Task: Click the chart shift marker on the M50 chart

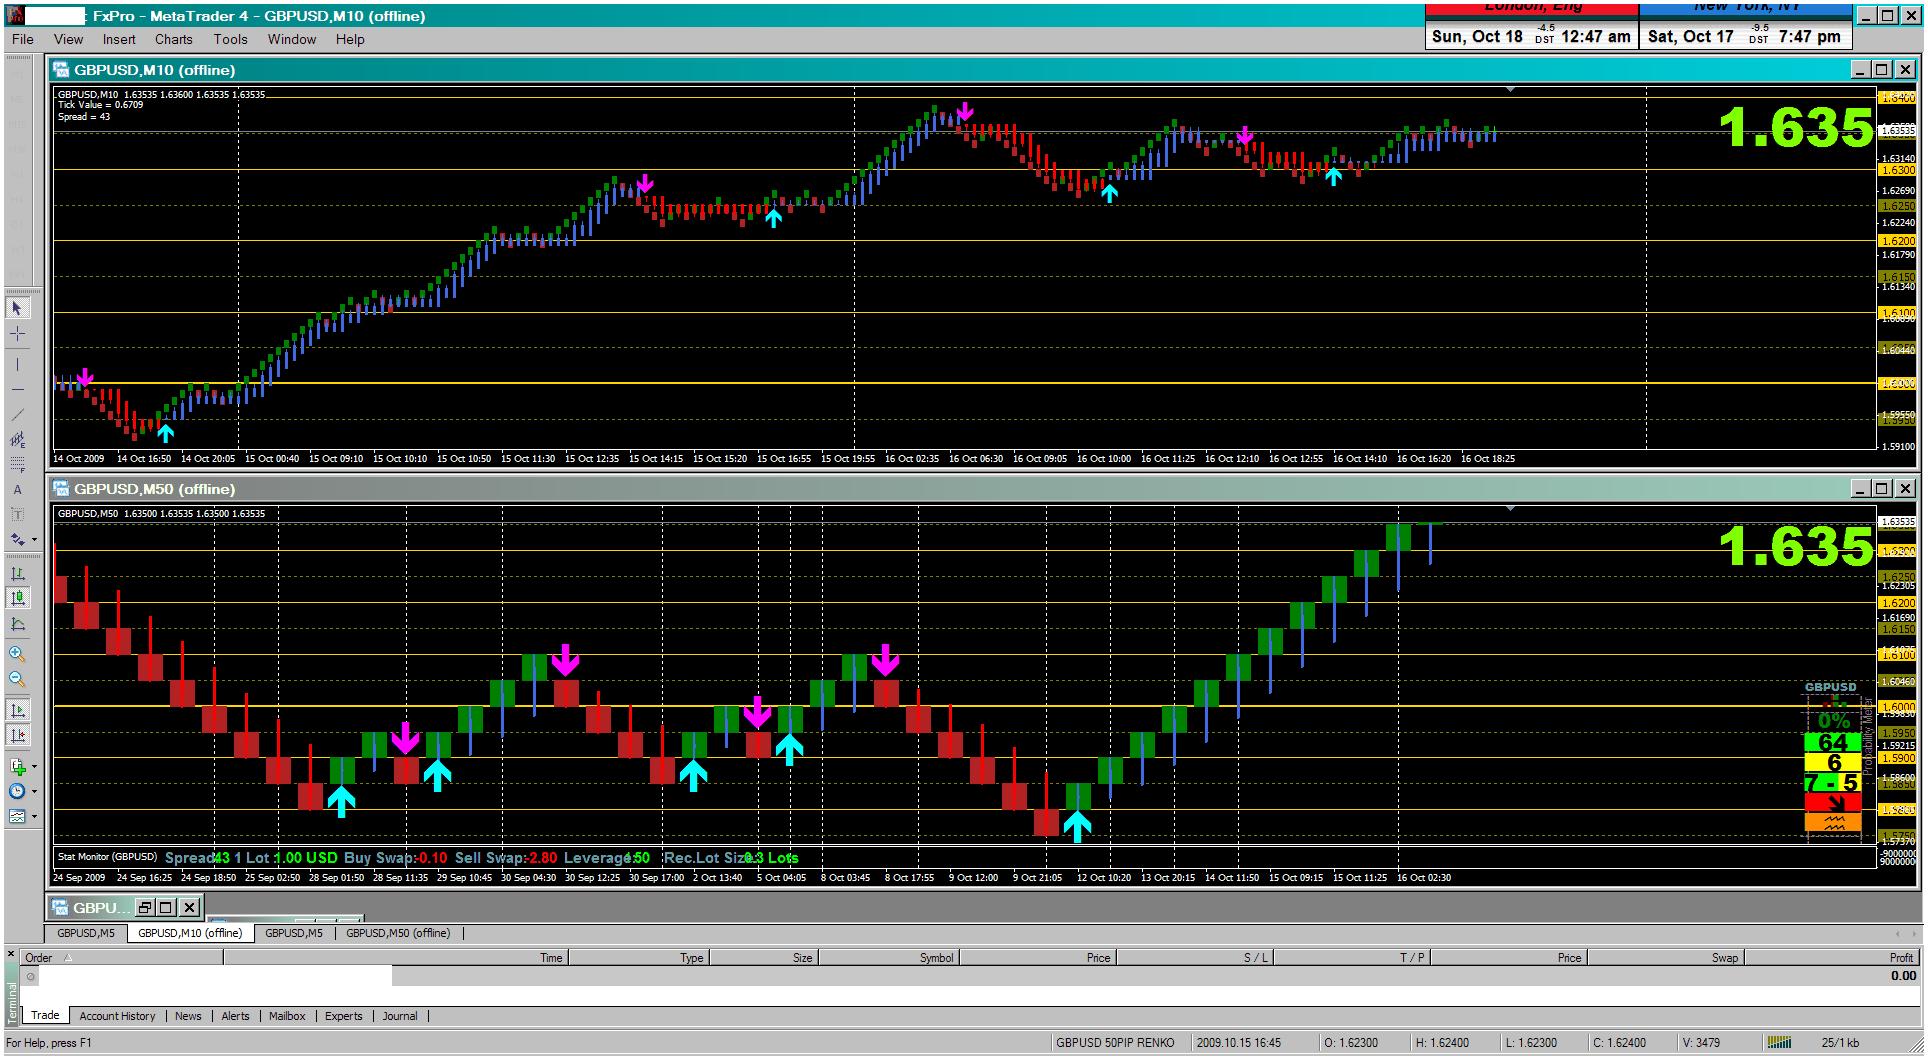Action: 1510,509
